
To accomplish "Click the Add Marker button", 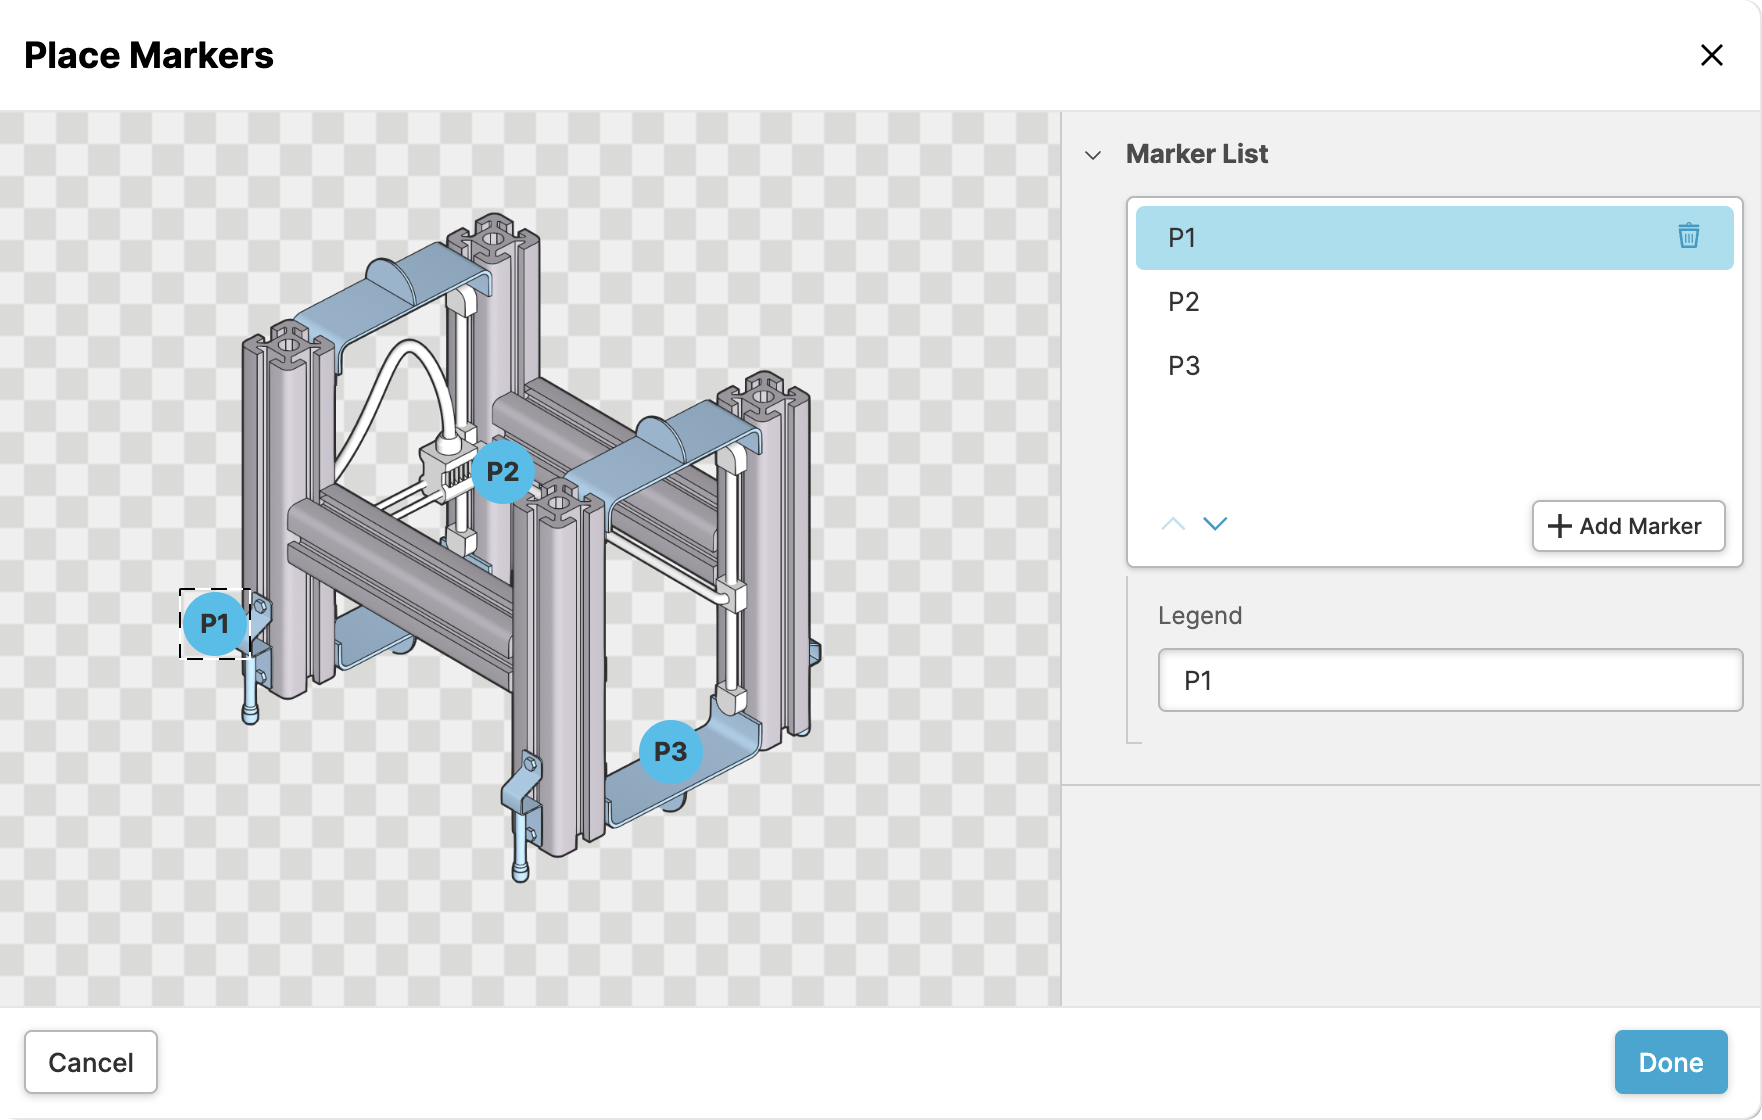I will pos(1627,526).
